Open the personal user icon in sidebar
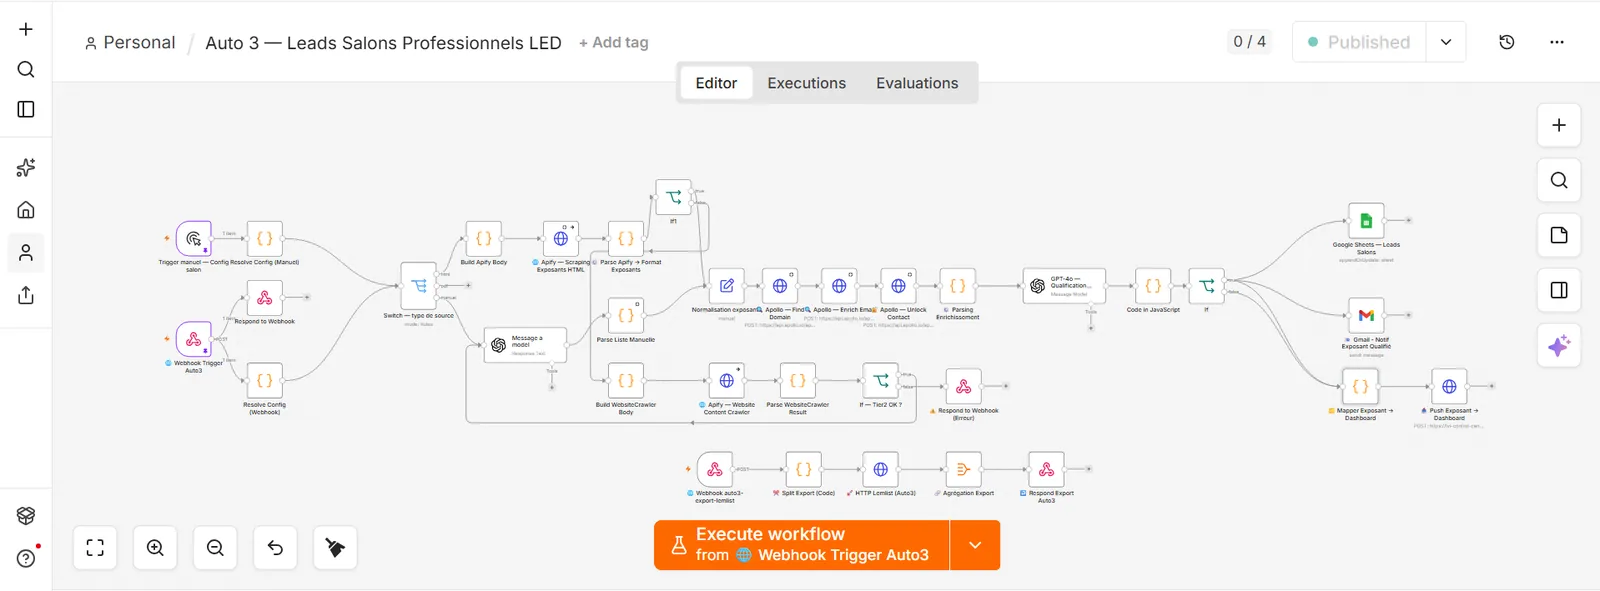Viewport: 1600px width, 591px height. coord(26,252)
